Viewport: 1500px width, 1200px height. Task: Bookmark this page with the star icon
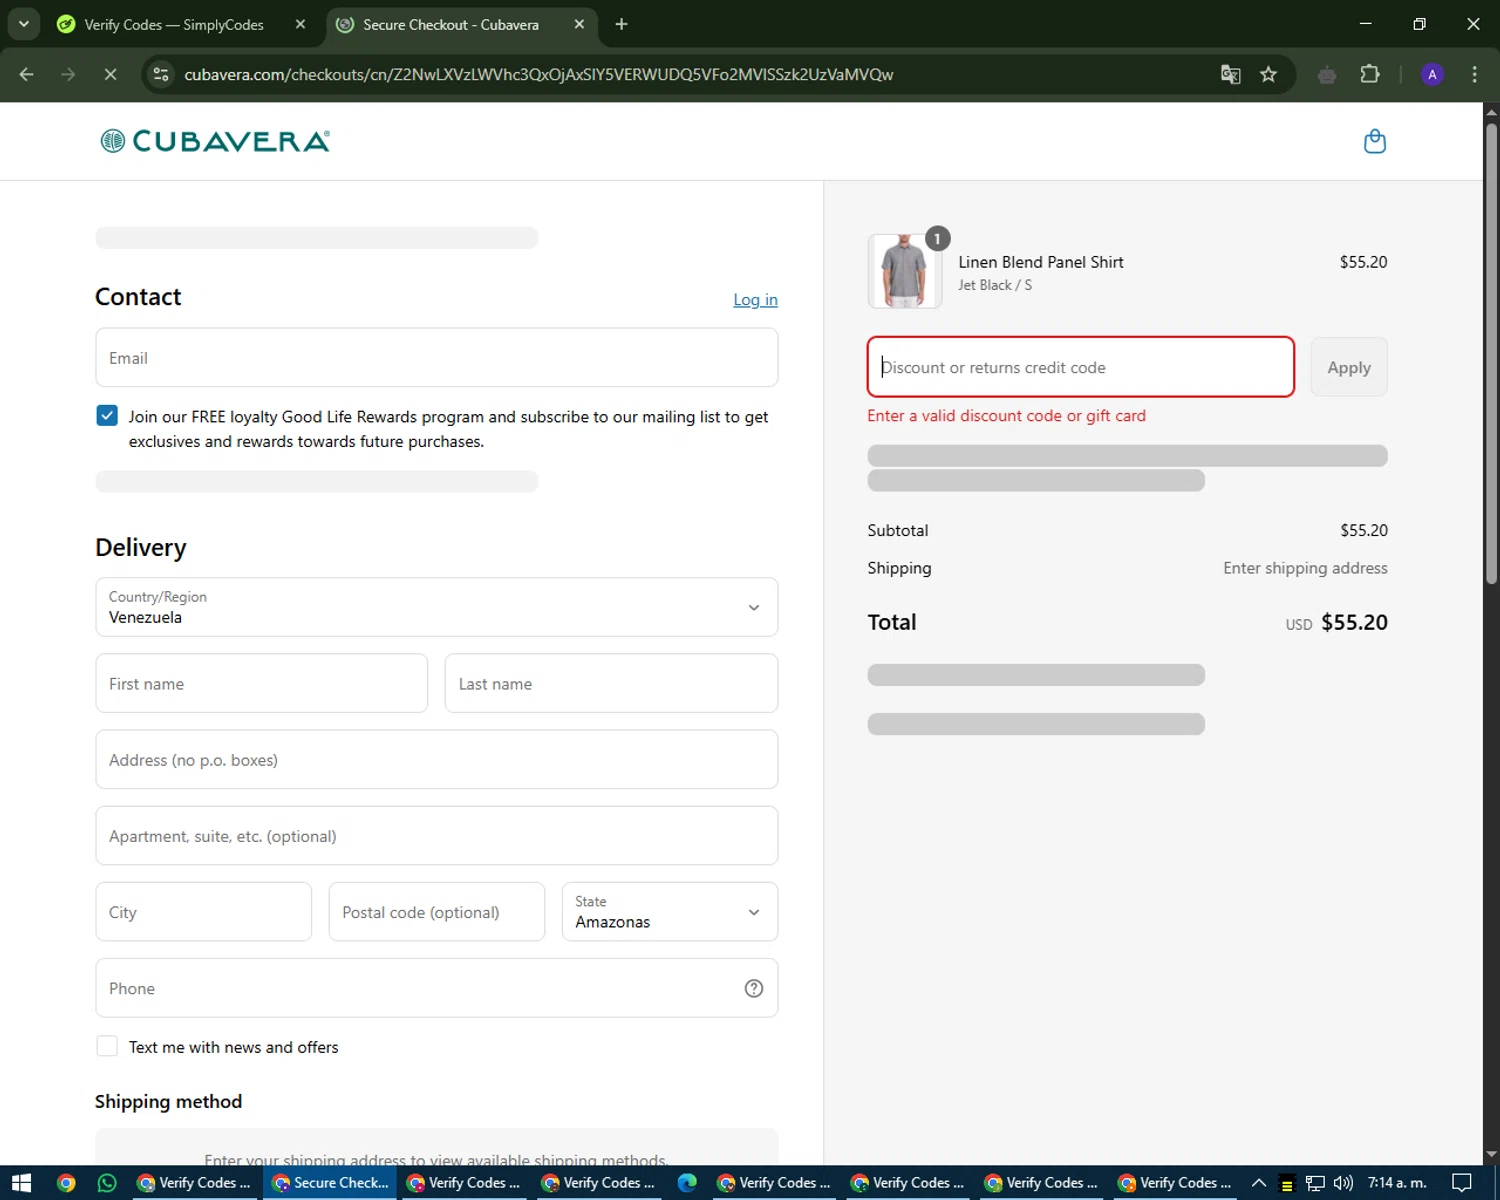click(x=1269, y=74)
